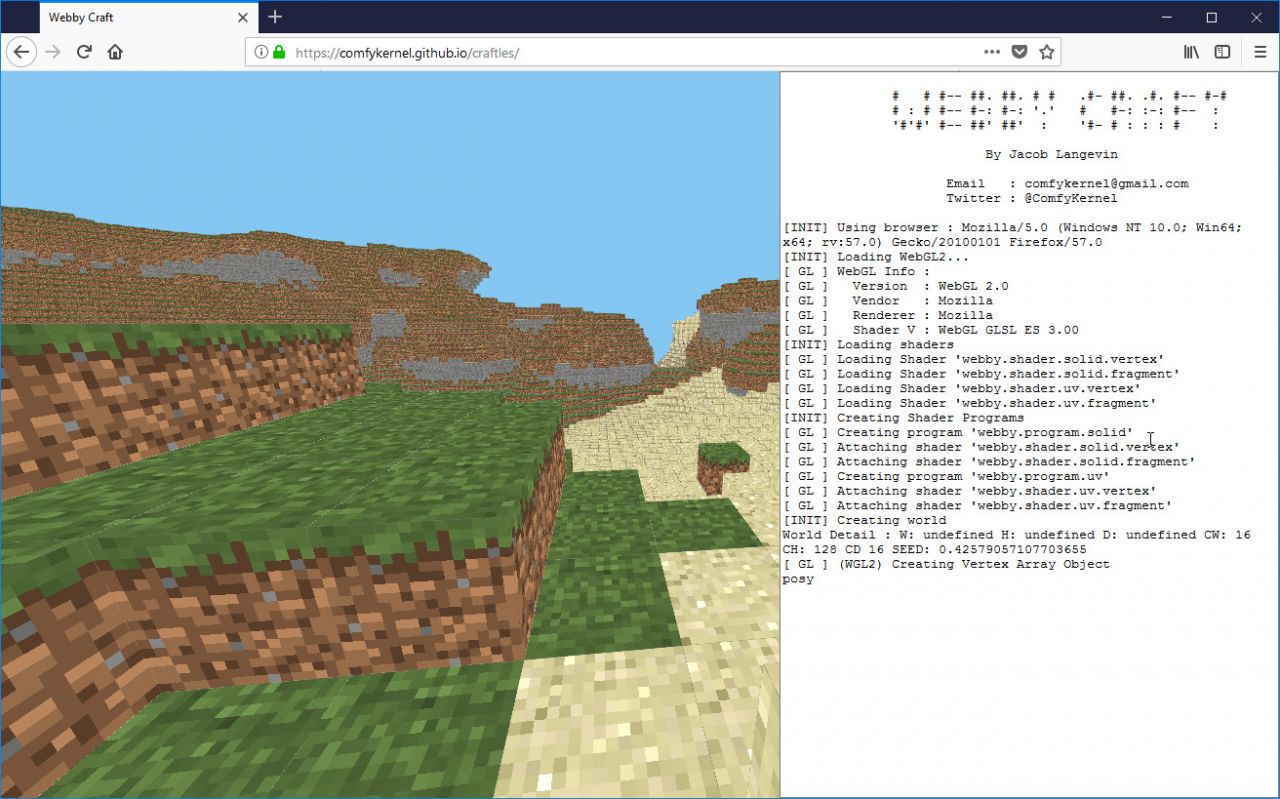Click the comfykernel@gmail.com email address
Image resolution: width=1280 pixels, height=799 pixels.
click(1106, 183)
